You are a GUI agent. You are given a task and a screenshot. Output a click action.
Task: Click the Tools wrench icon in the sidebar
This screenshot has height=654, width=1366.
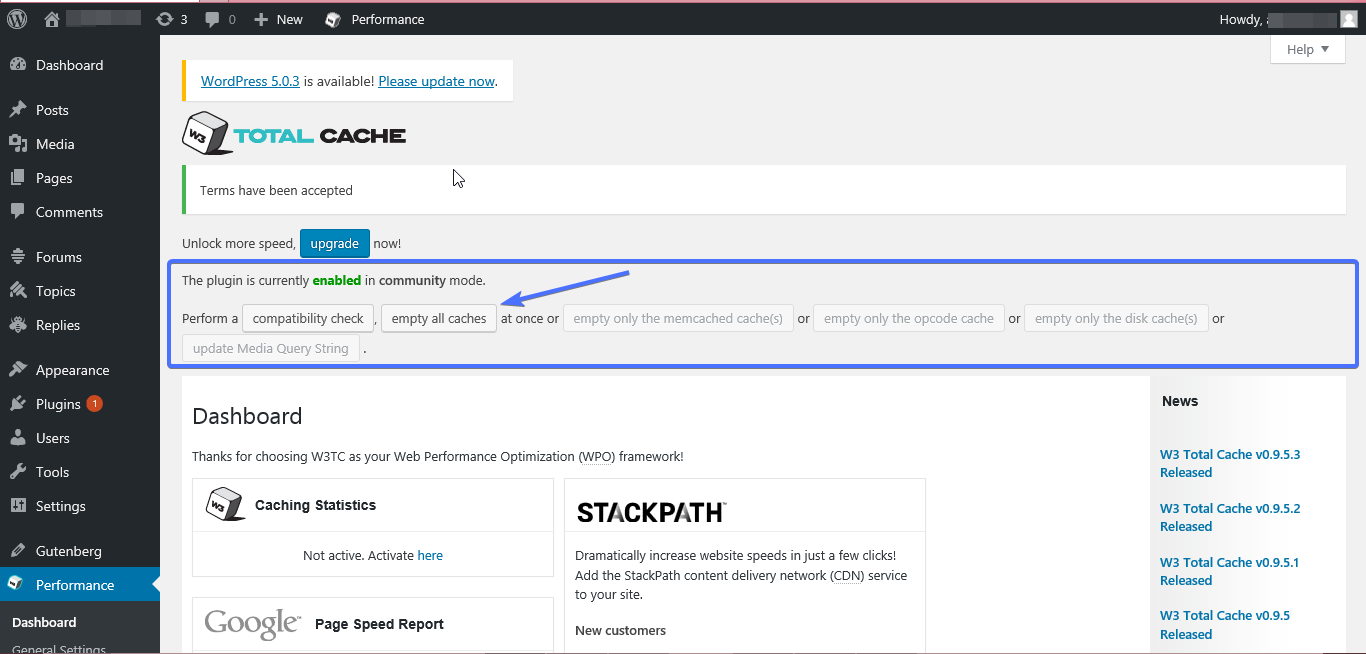(x=18, y=472)
